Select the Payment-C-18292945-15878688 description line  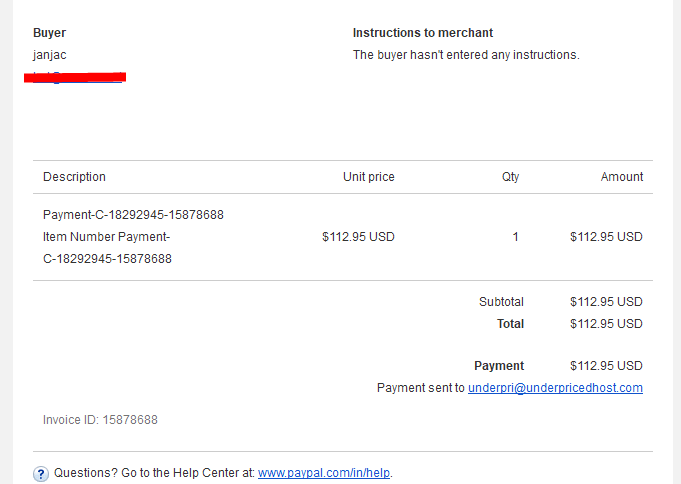coord(133,215)
